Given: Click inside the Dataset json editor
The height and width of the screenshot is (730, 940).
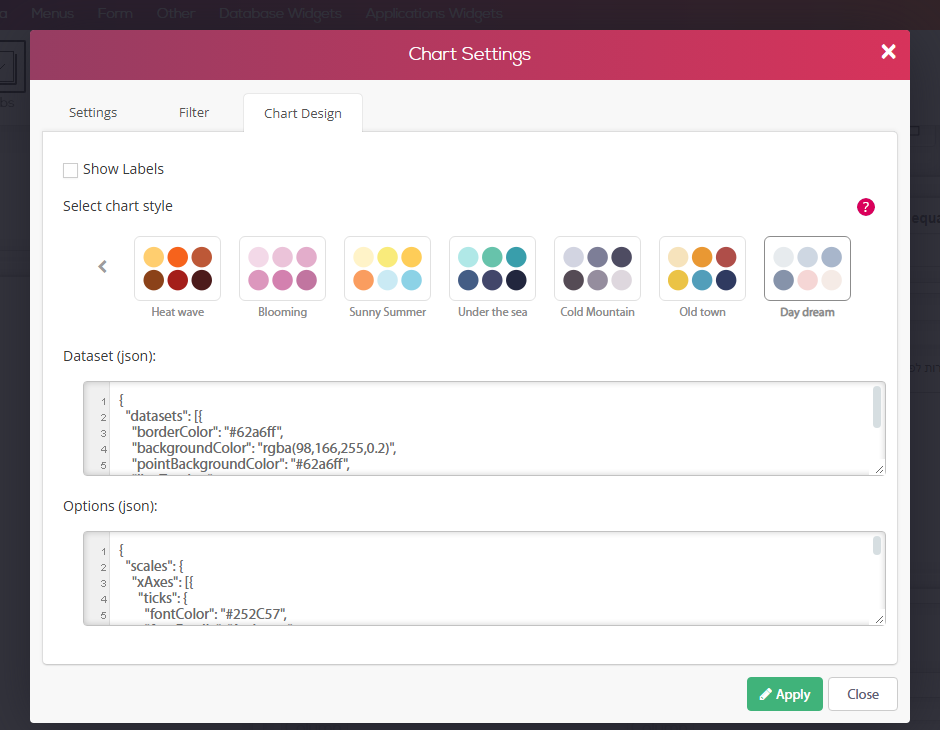Looking at the screenshot, I should pyautogui.click(x=484, y=429).
